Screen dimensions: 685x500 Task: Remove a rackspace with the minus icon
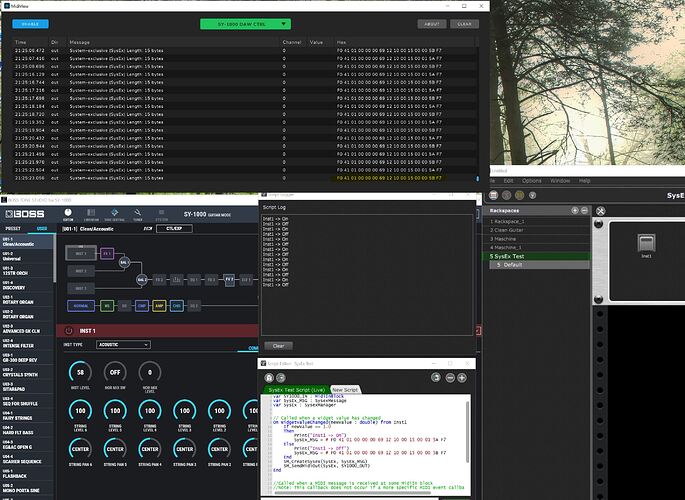click(584, 210)
